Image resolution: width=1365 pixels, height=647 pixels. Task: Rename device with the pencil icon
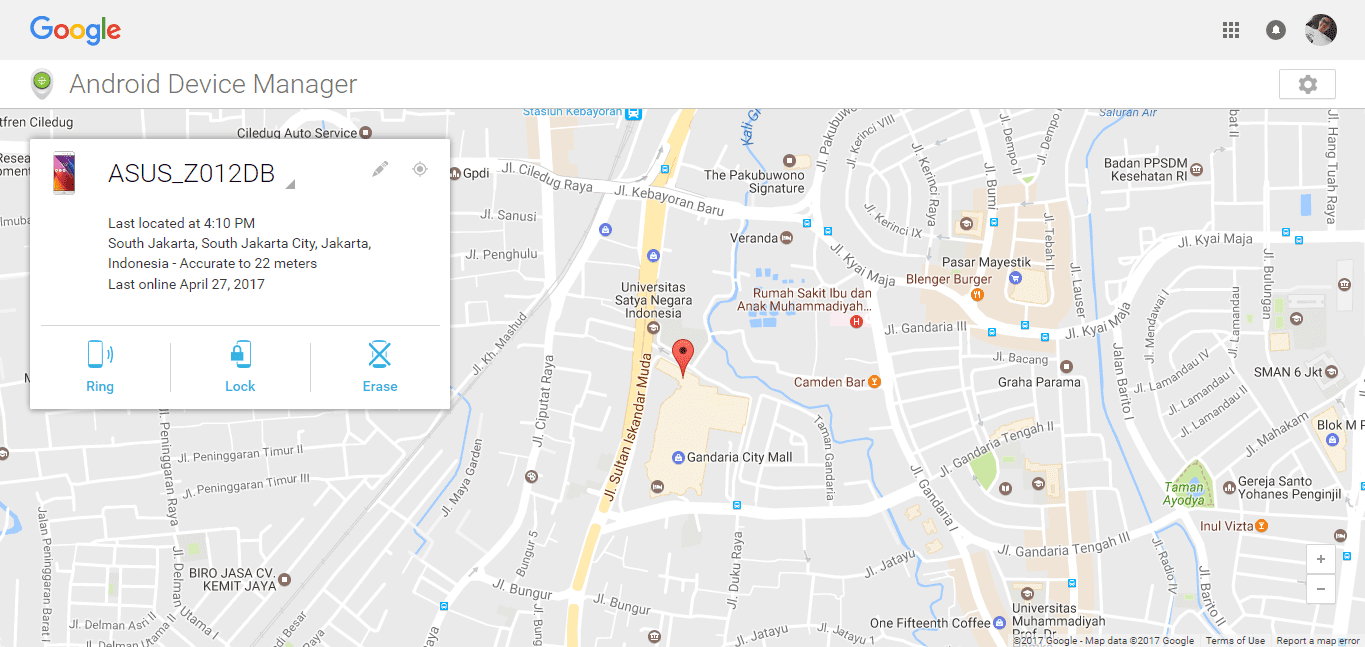(x=380, y=169)
